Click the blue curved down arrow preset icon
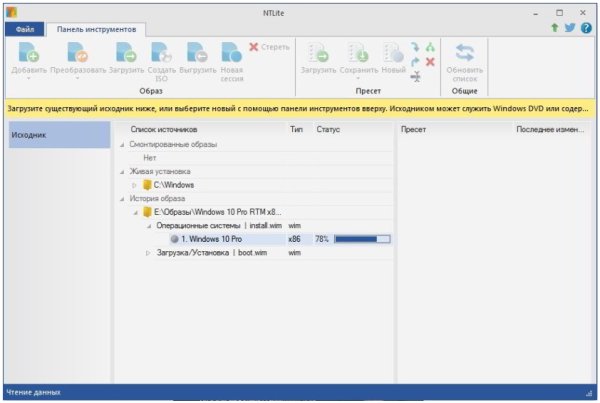 pos(415,47)
